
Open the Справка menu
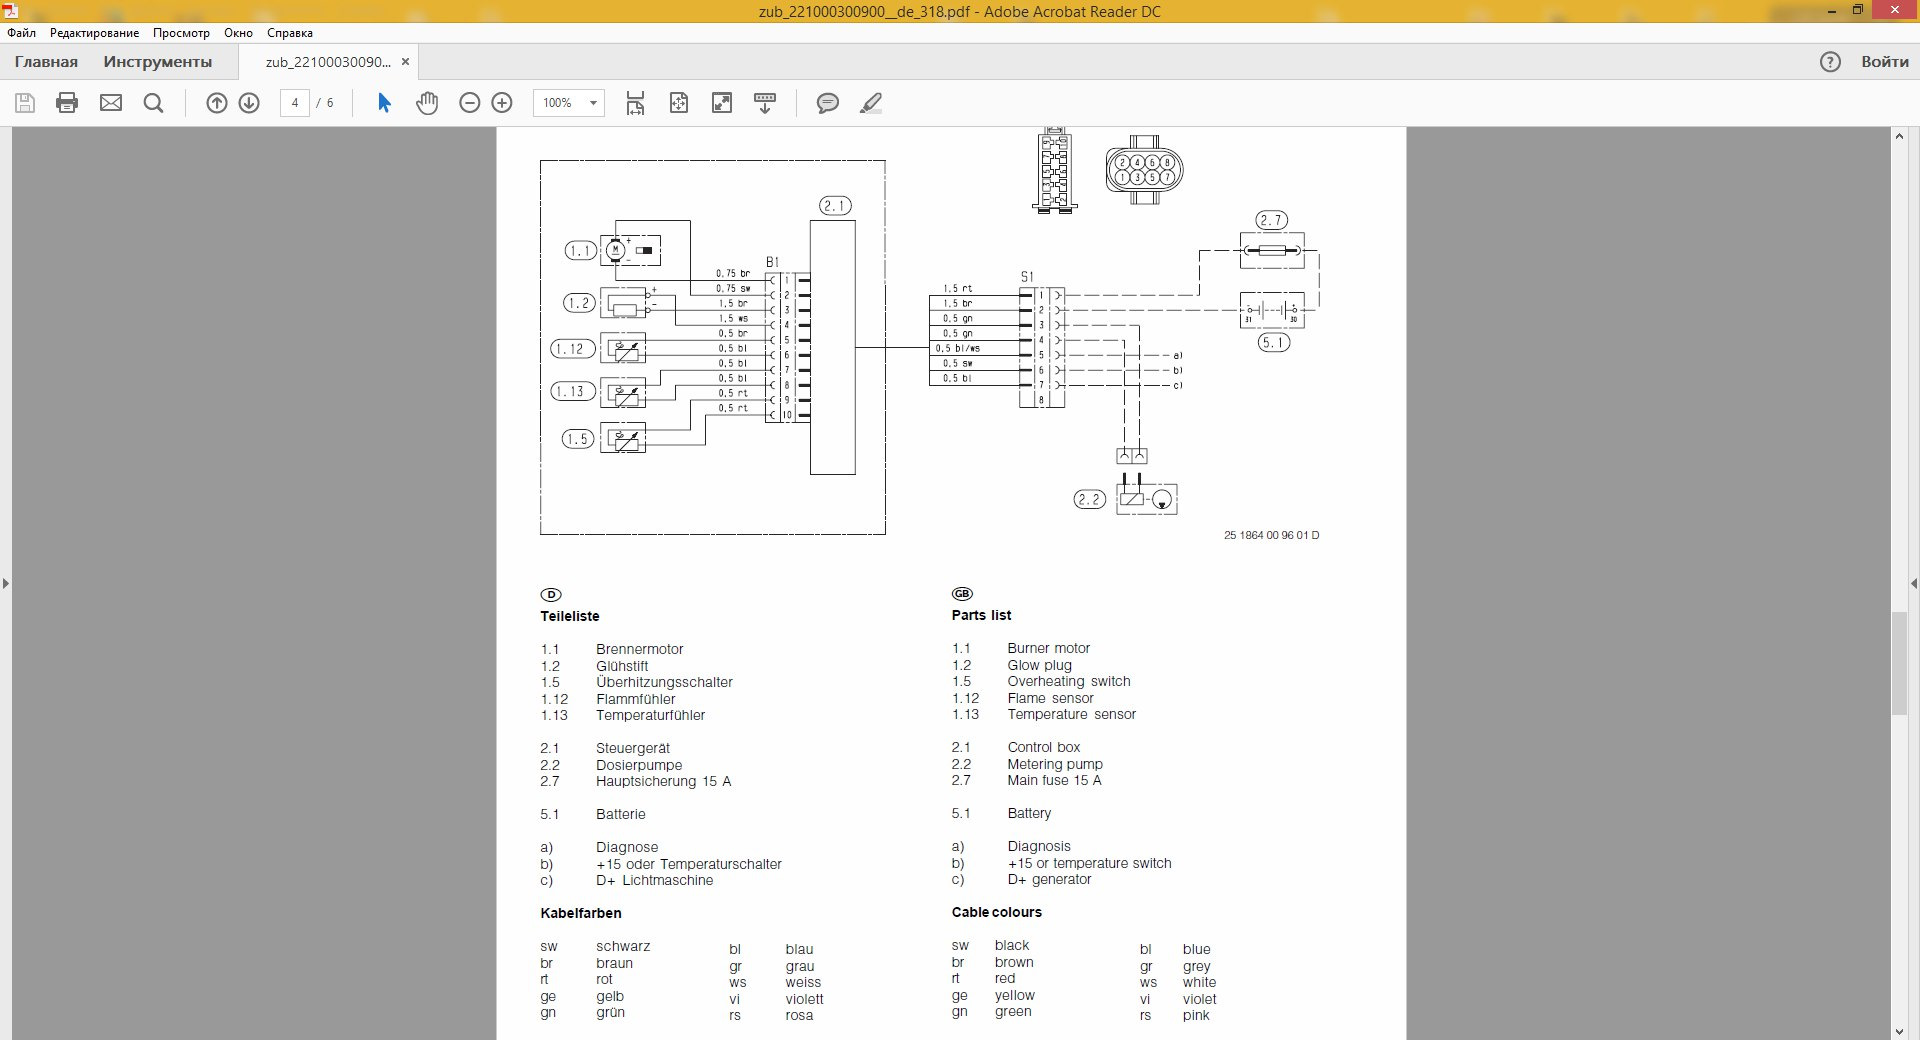pos(290,33)
